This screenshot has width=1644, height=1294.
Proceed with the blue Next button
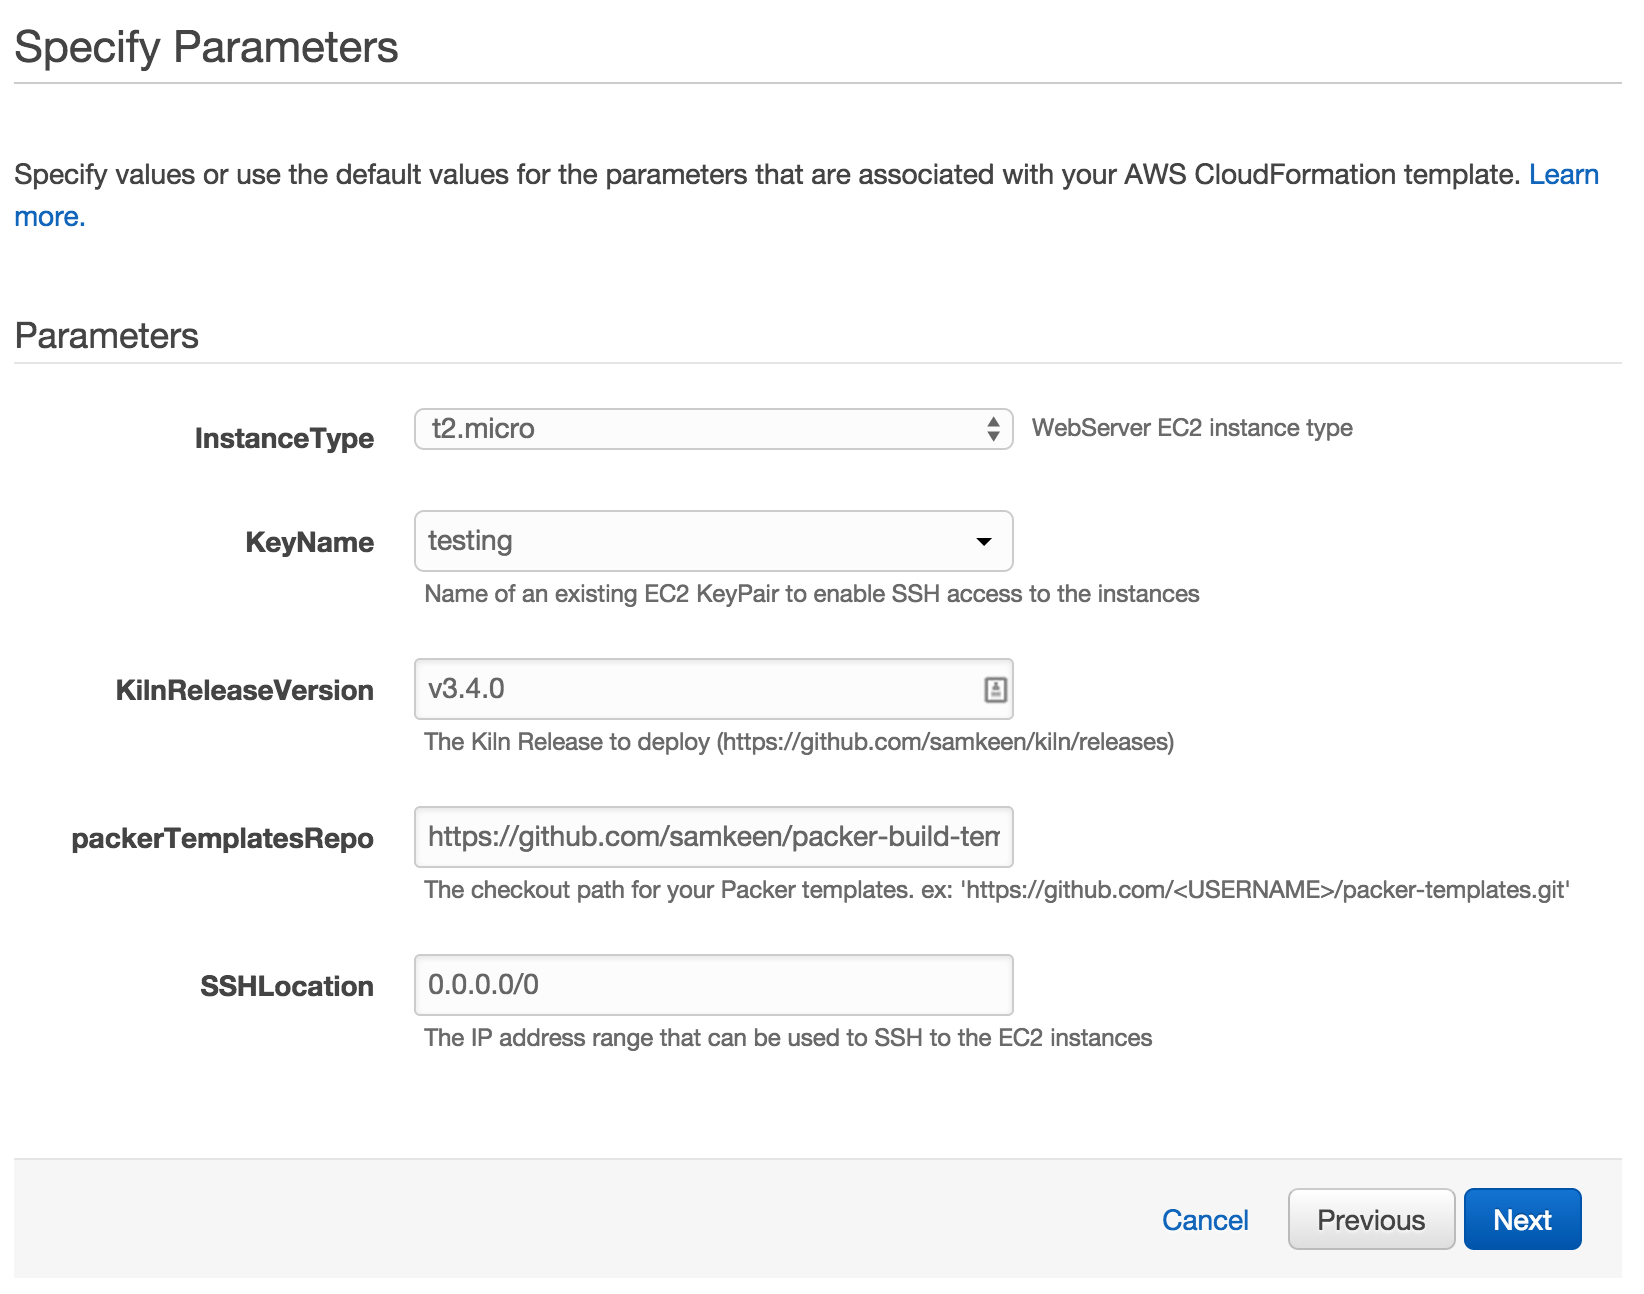(1522, 1219)
